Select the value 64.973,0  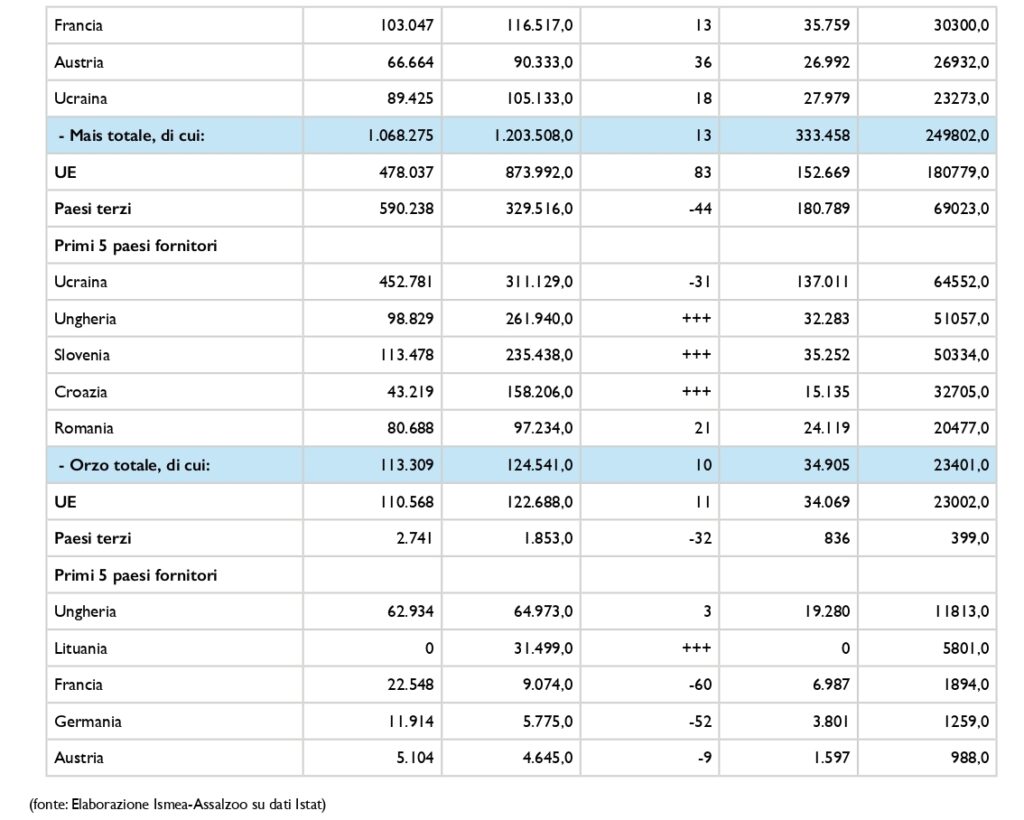tap(543, 612)
